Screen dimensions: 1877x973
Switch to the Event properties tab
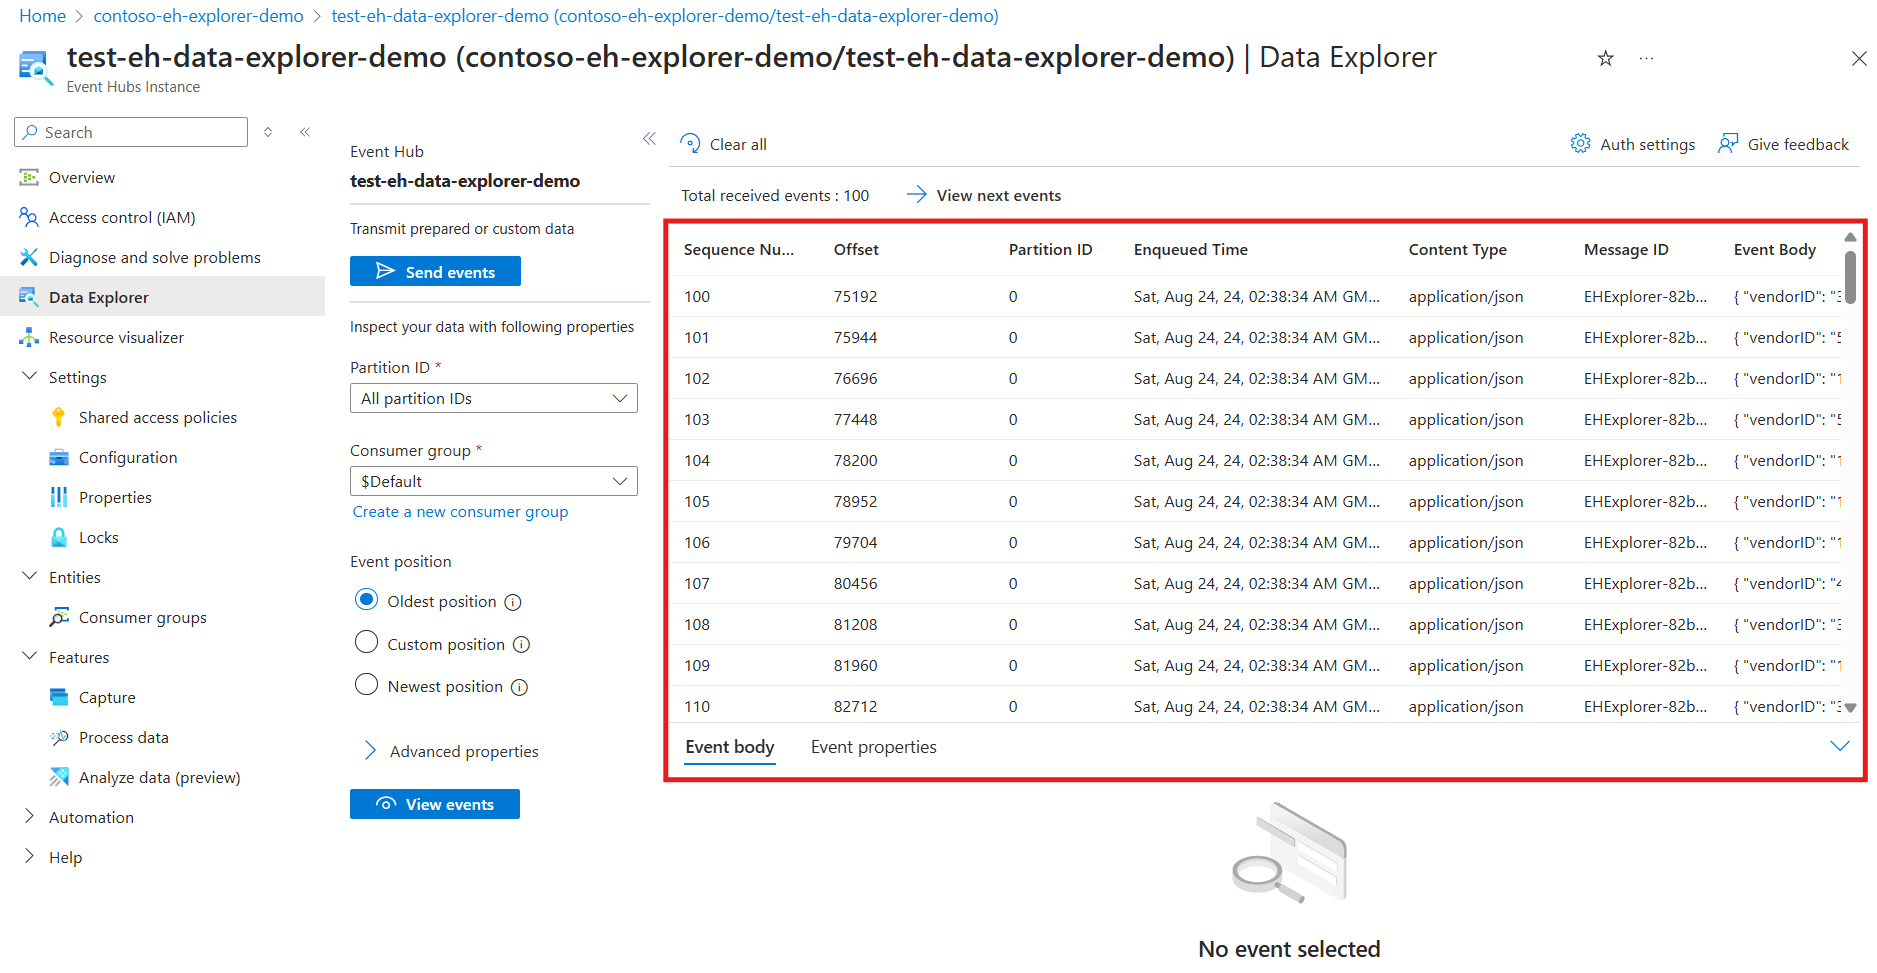[x=873, y=747]
